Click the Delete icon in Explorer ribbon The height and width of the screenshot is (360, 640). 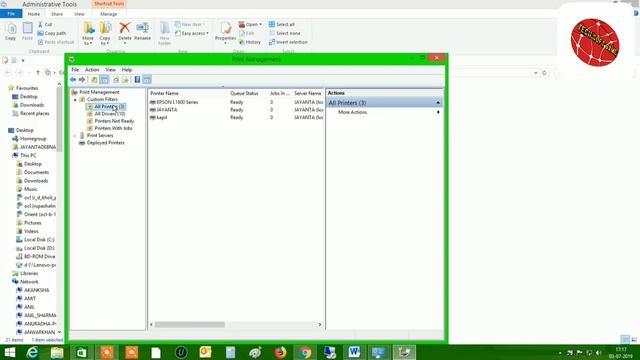(x=124, y=32)
